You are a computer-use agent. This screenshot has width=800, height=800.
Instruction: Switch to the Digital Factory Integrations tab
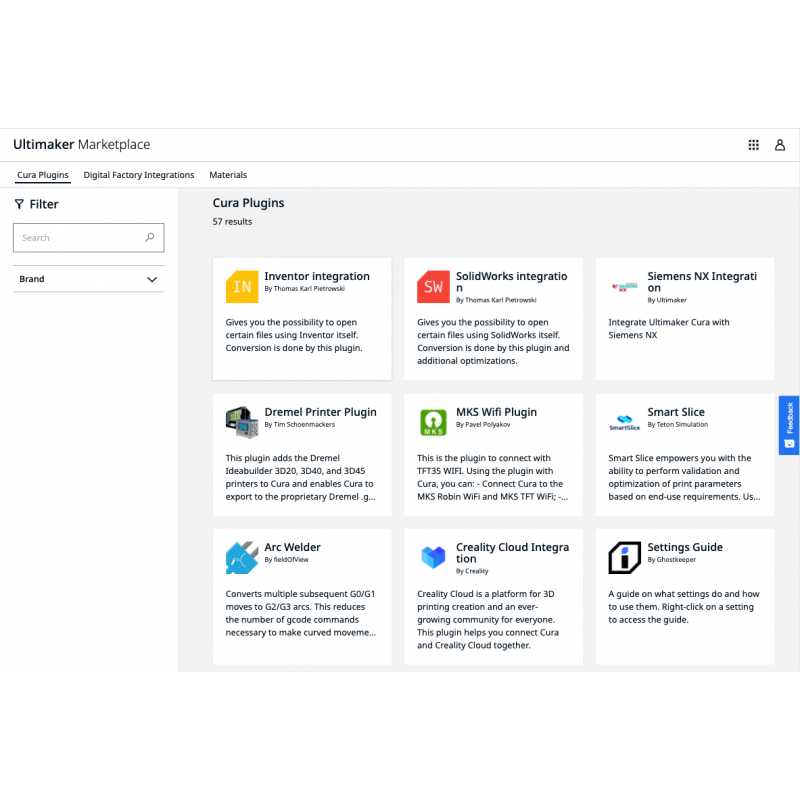[139, 175]
